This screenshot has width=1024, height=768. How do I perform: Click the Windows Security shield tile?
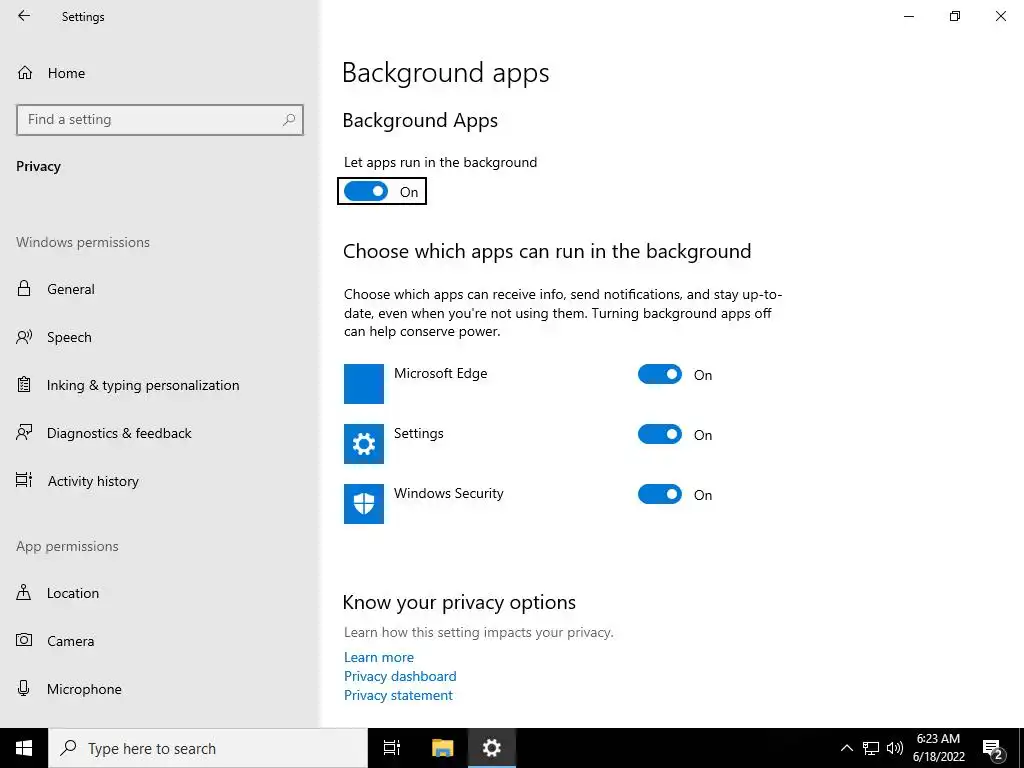pyautogui.click(x=364, y=504)
